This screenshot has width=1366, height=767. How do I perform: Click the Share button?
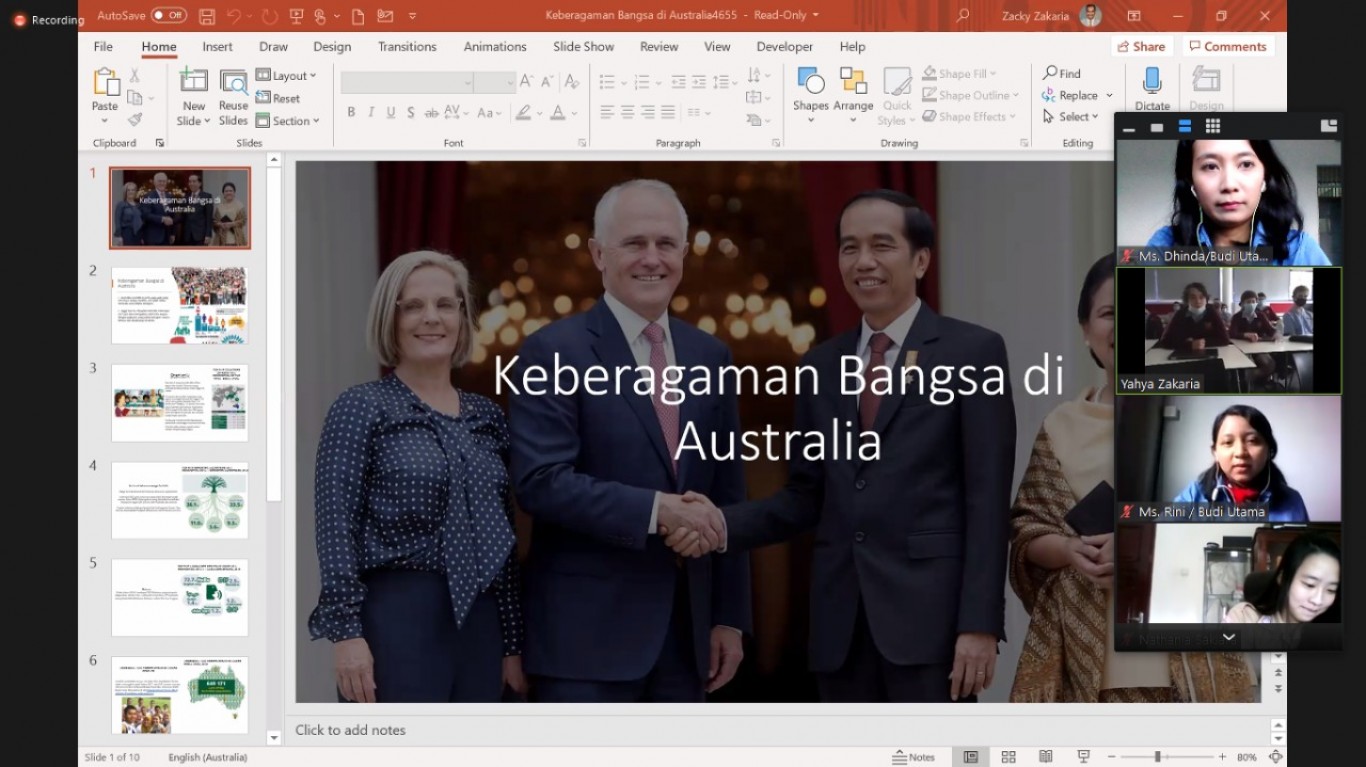click(1141, 47)
